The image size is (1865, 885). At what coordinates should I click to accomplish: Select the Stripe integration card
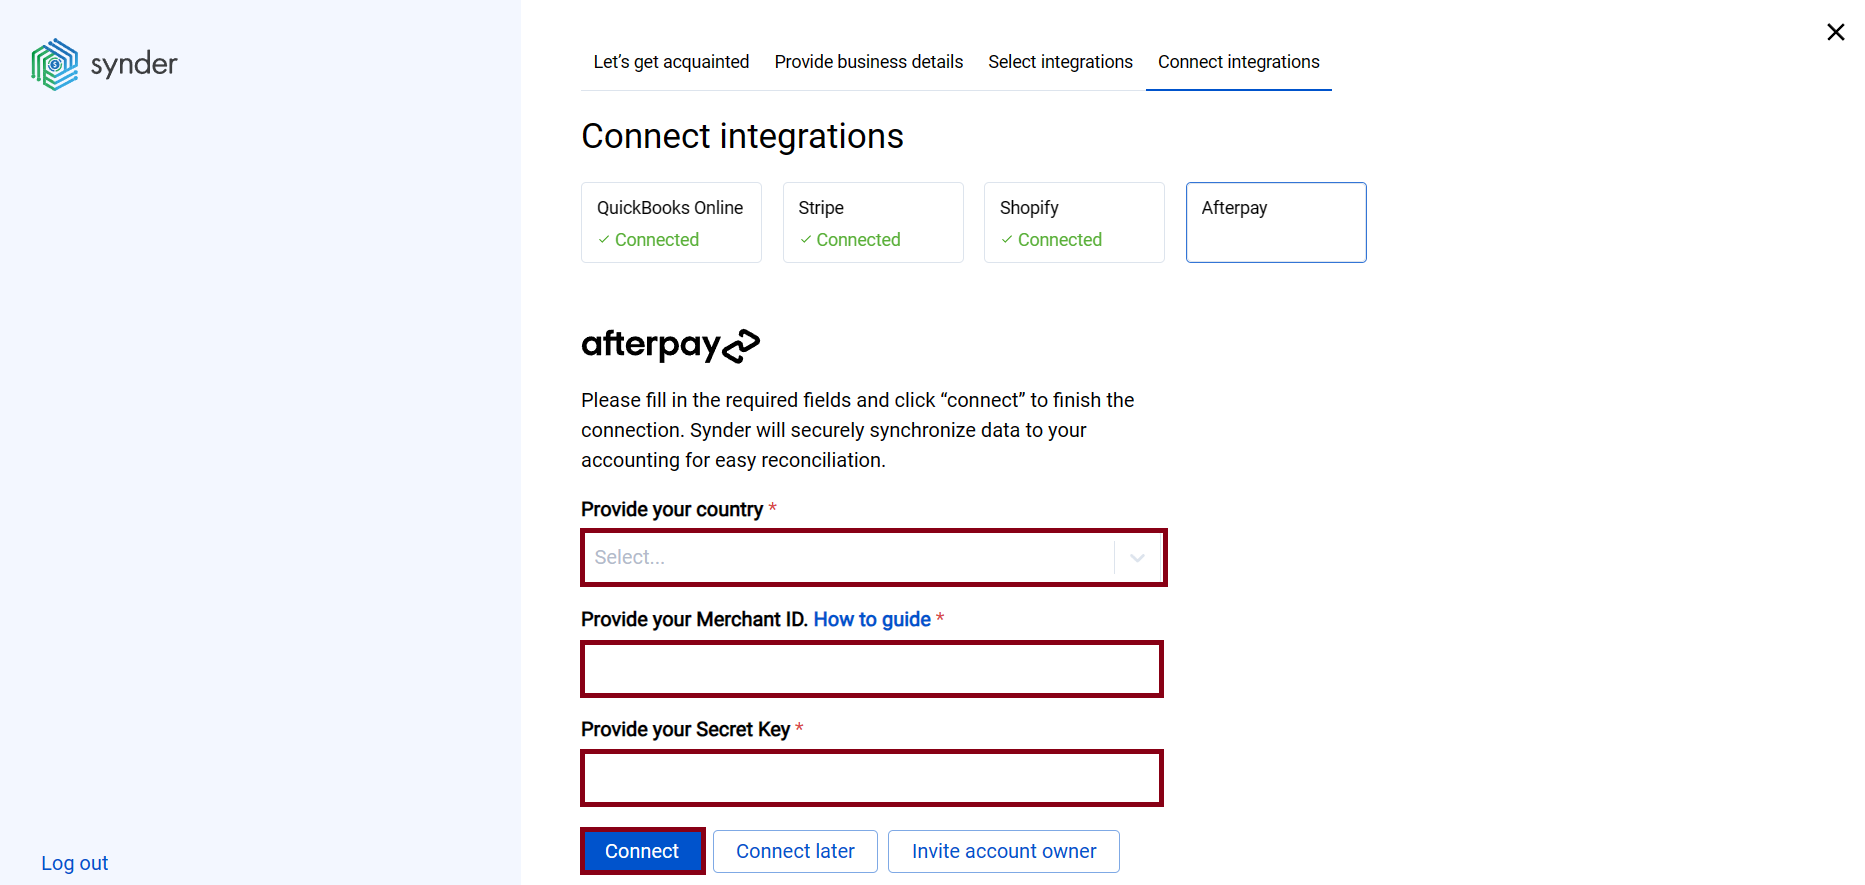click(x=872, y=222)
